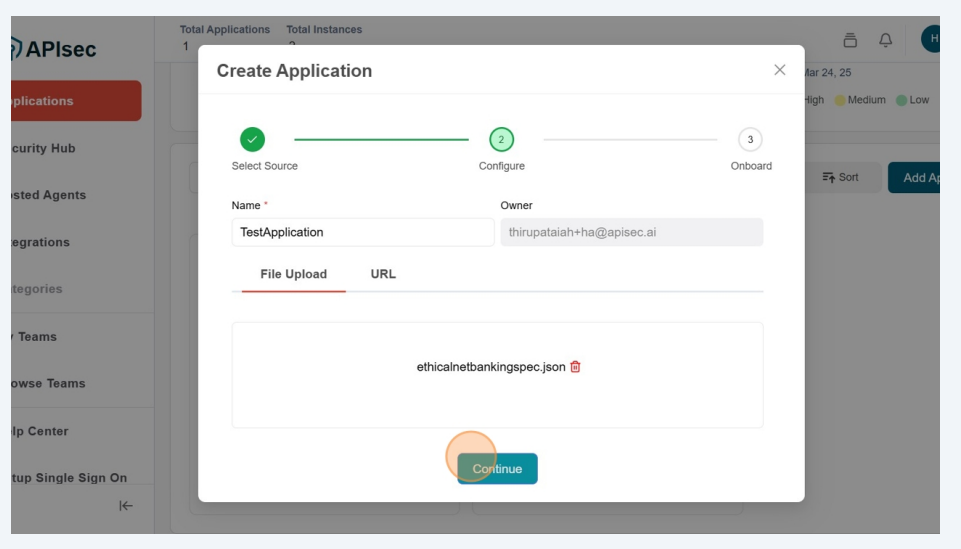The height and width of the screenshot is (549, 961).
Task: Open Help Center in the sidebar
Action: 39,431
